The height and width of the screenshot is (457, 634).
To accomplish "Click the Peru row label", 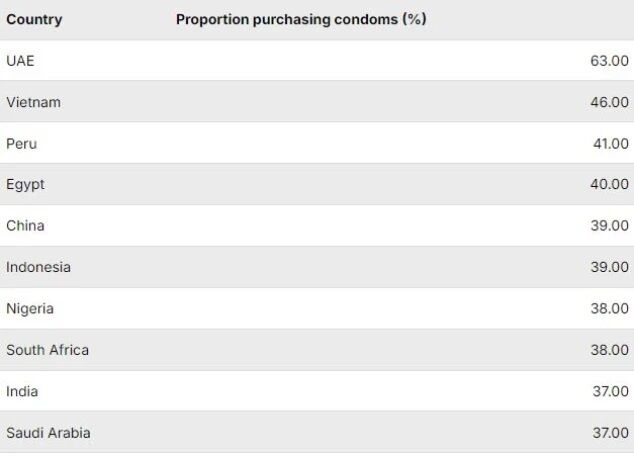I will click(22, 143).
